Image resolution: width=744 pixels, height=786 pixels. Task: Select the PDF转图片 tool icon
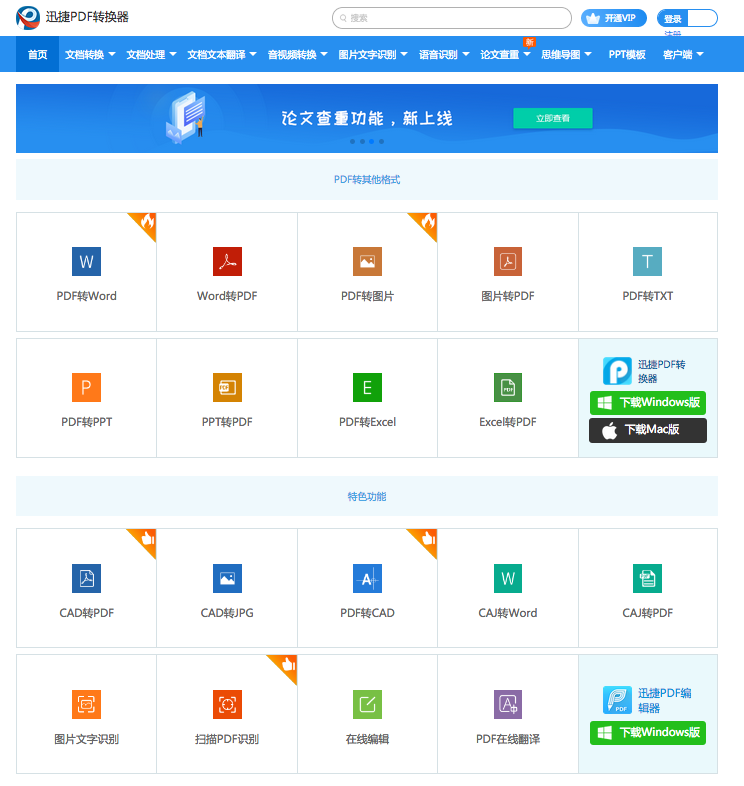pos(367,261)
